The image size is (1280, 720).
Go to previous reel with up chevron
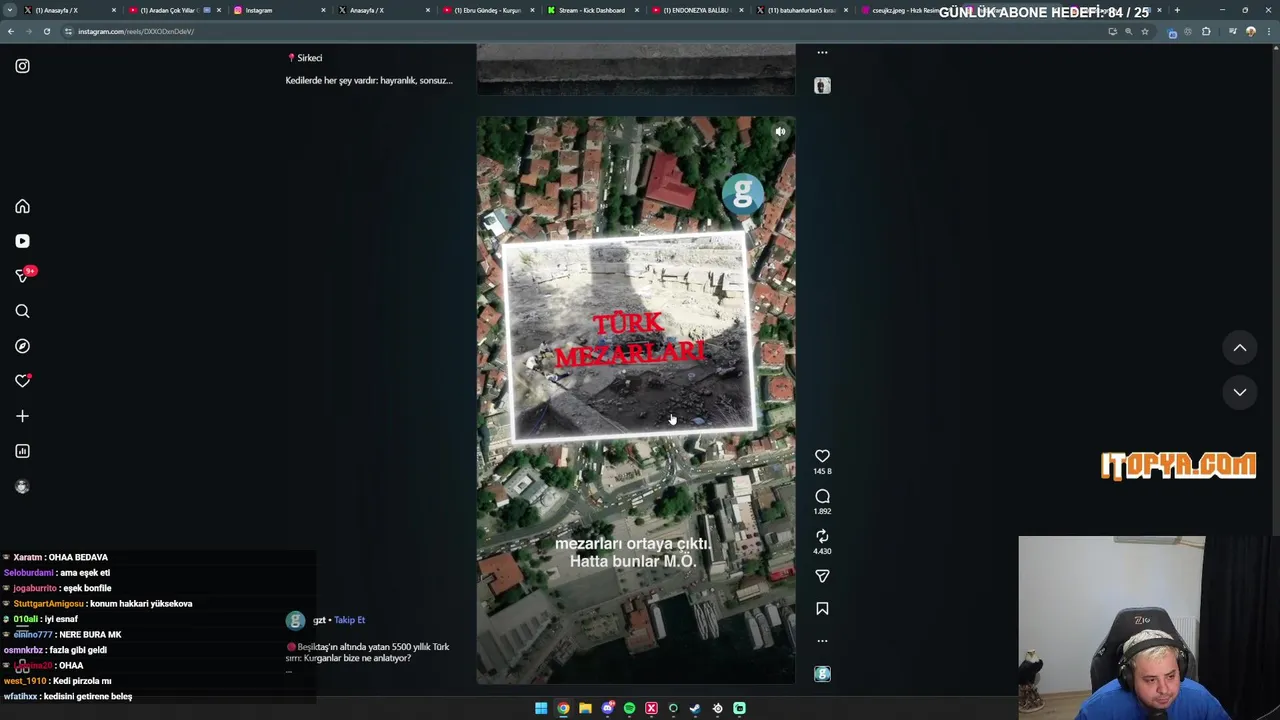(x=1239, y=348)
